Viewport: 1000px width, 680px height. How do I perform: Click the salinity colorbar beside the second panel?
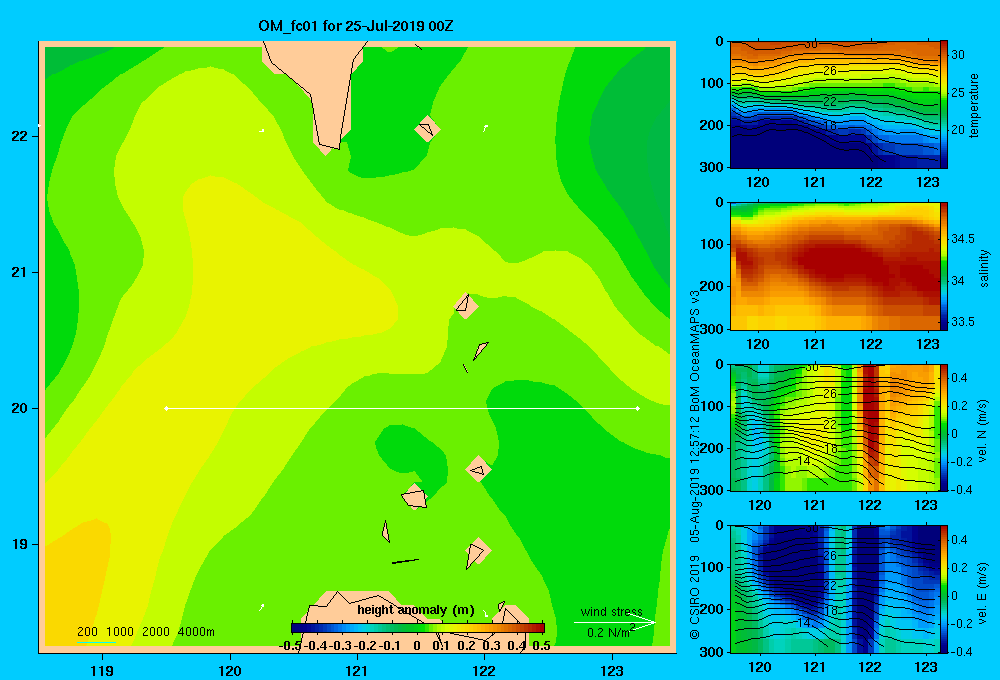pos(943,266)
